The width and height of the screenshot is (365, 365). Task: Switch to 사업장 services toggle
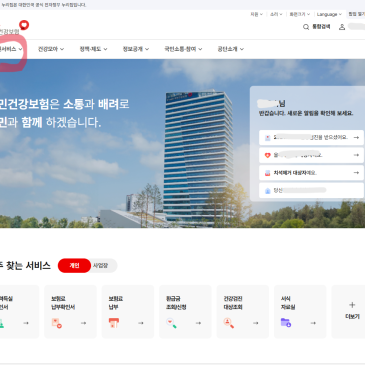tap(101, 266)
